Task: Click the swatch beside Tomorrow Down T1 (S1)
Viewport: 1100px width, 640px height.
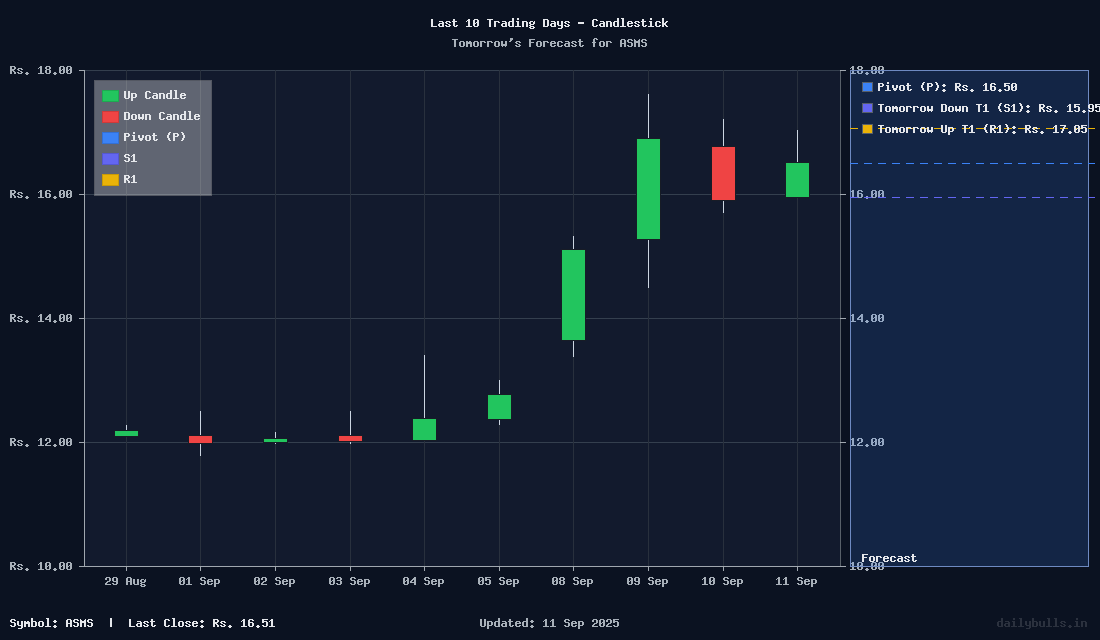Action: [x=867, y=108]
